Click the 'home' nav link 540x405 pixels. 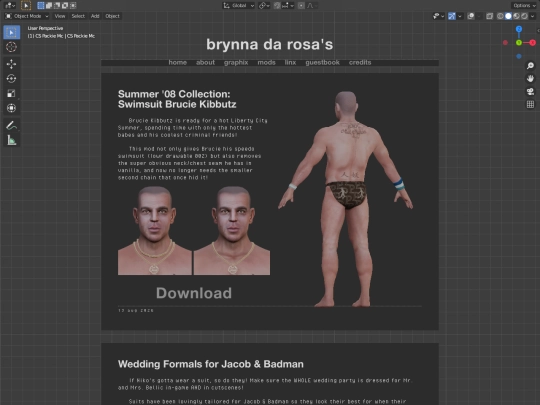pyautogui.click(x=178, y=62)
